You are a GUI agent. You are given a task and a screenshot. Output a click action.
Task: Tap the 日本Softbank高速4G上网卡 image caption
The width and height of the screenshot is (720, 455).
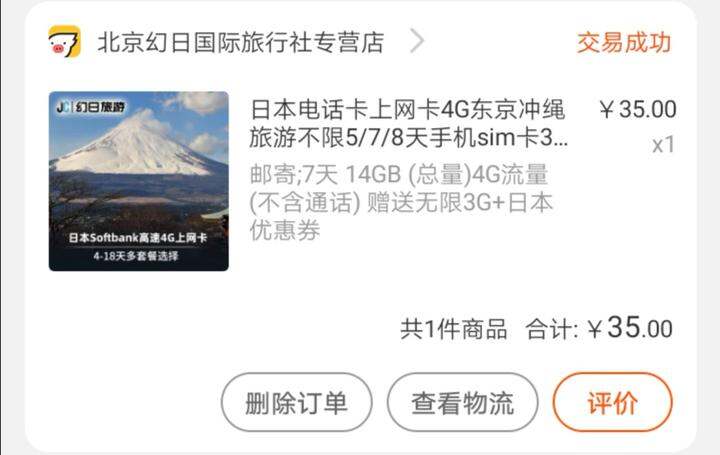click(x=138, y=238)
